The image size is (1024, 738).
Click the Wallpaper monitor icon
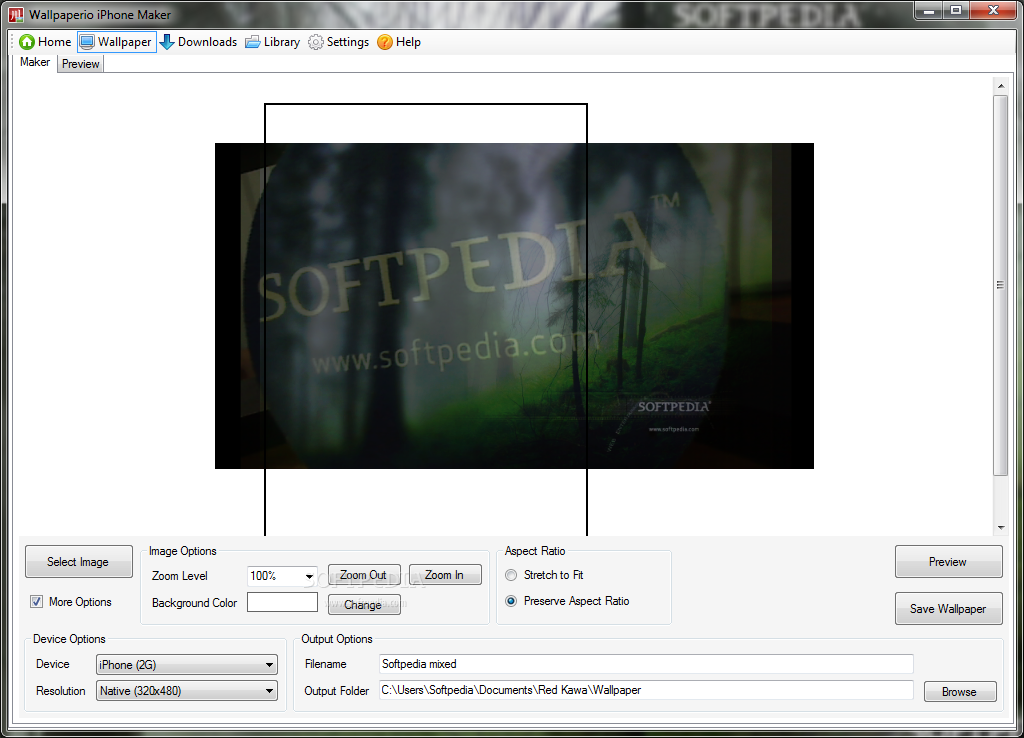point(87,42)
